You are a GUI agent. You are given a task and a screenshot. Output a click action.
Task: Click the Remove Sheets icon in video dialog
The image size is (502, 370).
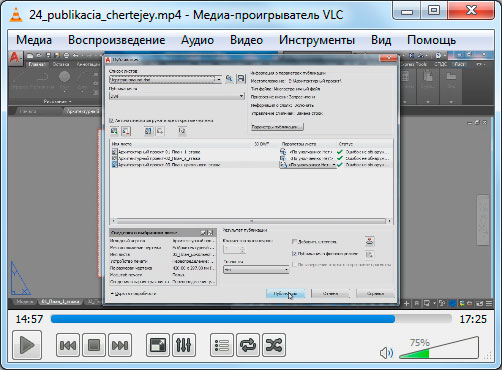126,131
